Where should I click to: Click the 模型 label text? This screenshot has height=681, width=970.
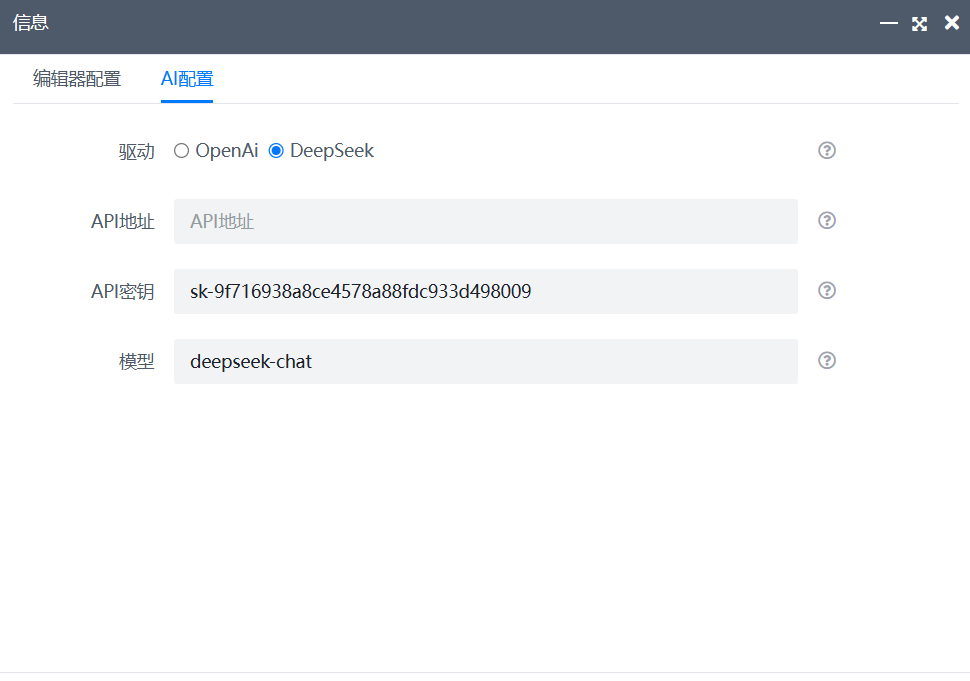tap(136, 361)
